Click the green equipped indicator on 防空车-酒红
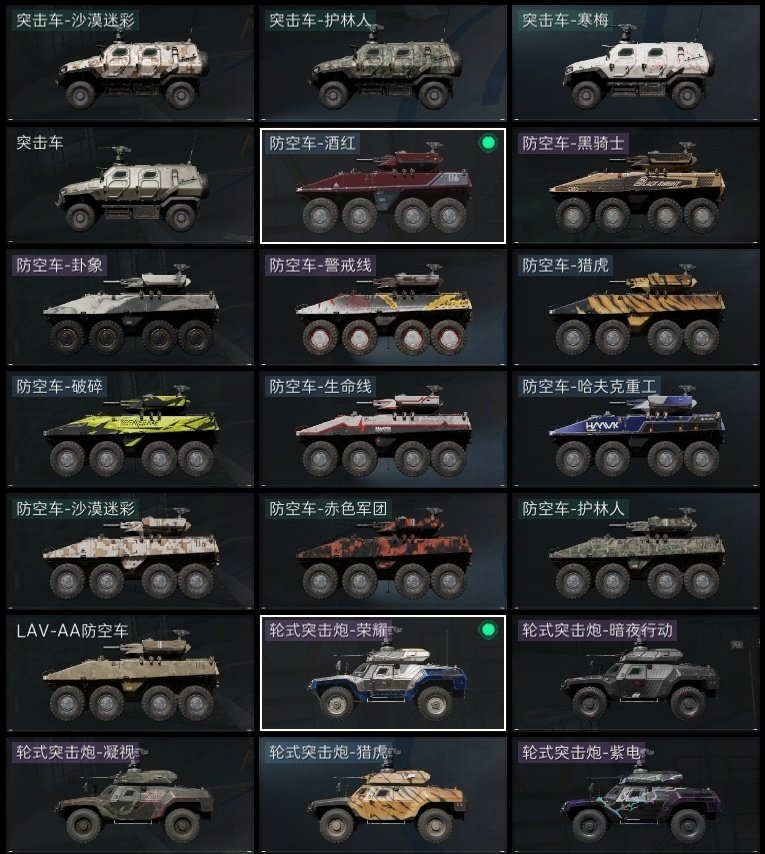The height and width of the screenshot is (854, 765). coord(488,143)
